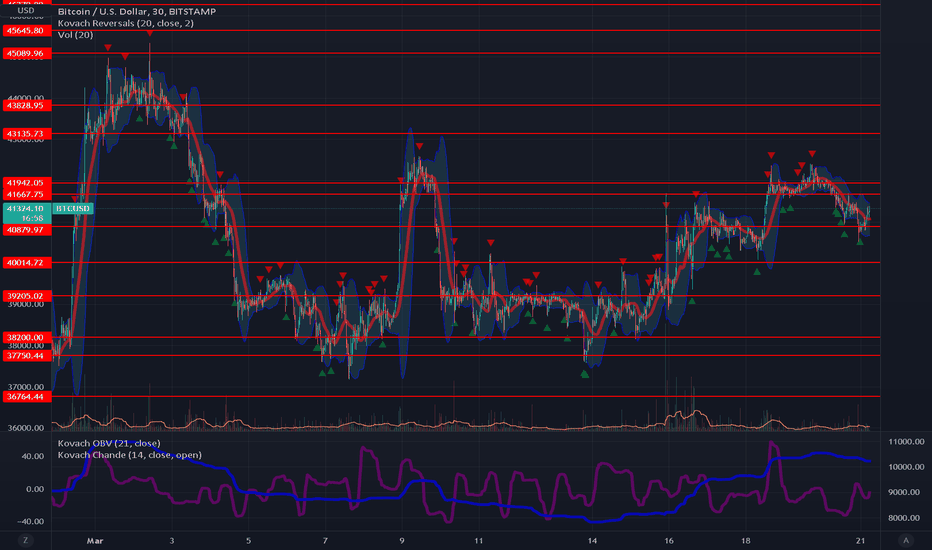Viewport: 932px width, 550px height.
Task: Click the current price label 41324.10
Action: click(x=25, y=209)
